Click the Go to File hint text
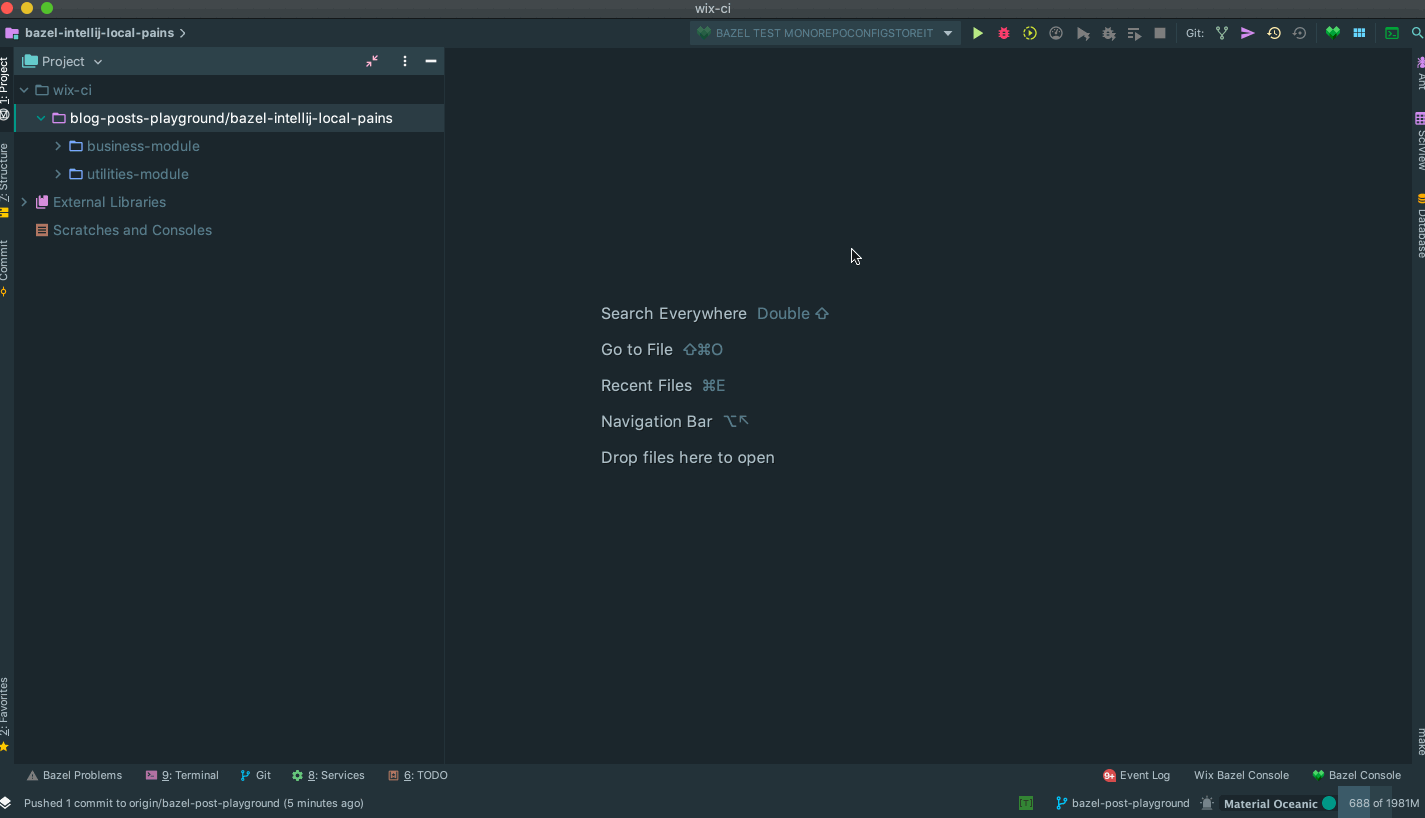Screen dimensions: 1425x818 pos(637,349)
